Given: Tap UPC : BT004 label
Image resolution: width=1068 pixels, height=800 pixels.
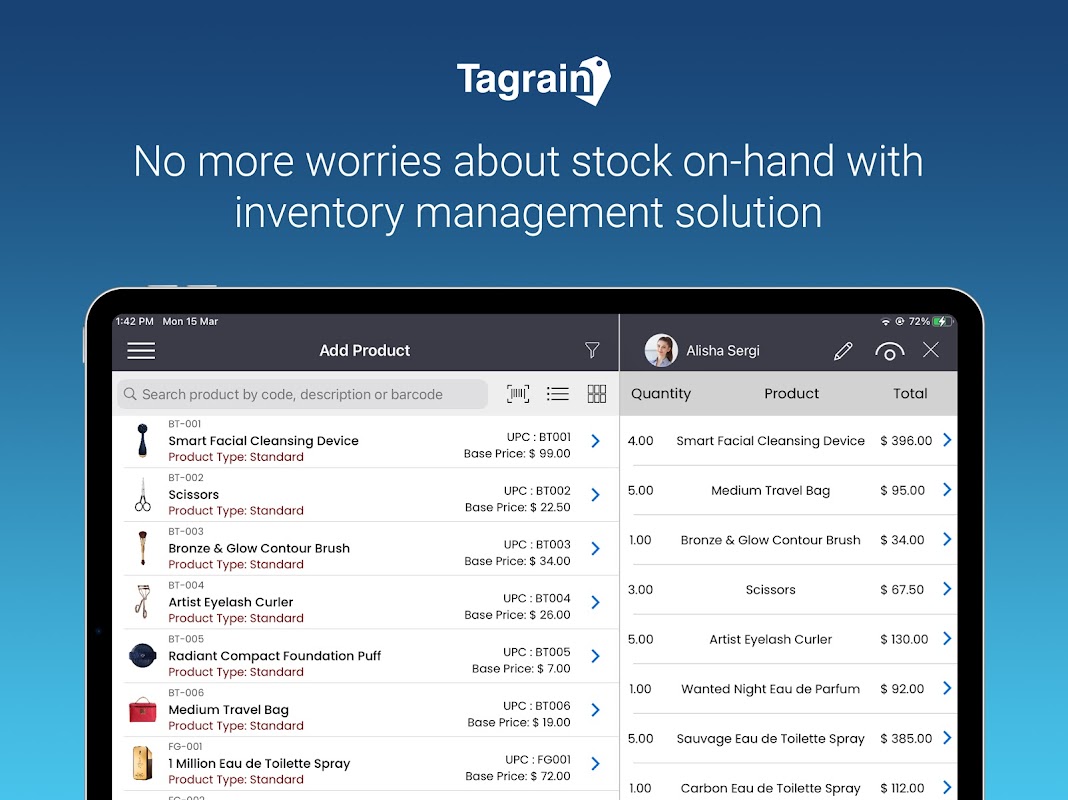Looking at the screenshot, I should pyautogui.click(x=537, y=598).
